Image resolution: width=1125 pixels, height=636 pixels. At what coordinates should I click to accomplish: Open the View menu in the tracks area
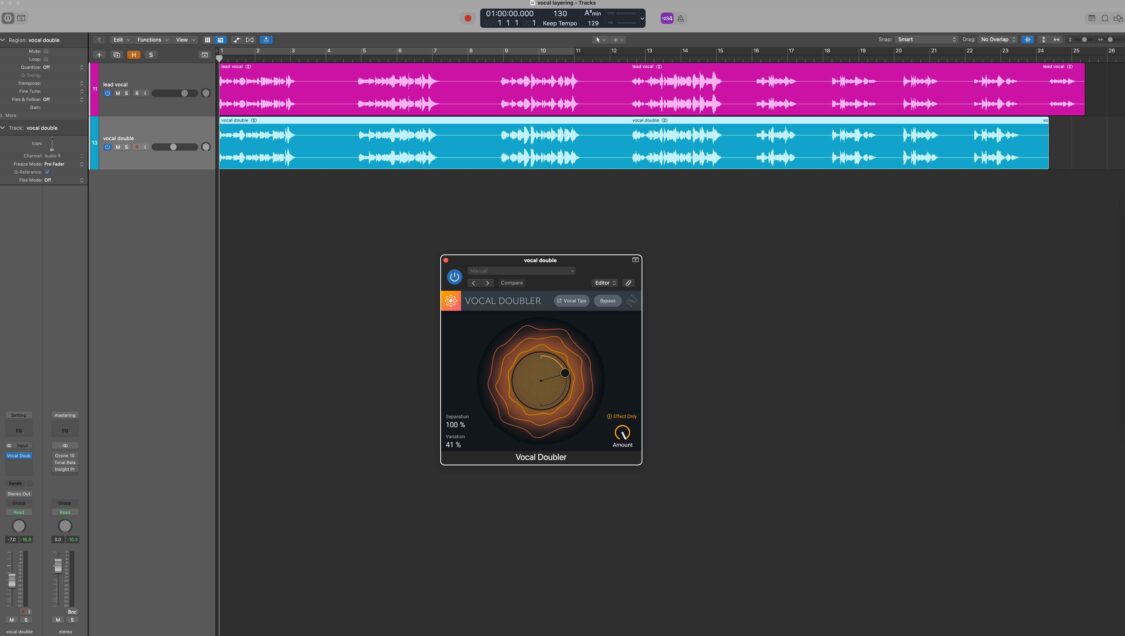180,40
